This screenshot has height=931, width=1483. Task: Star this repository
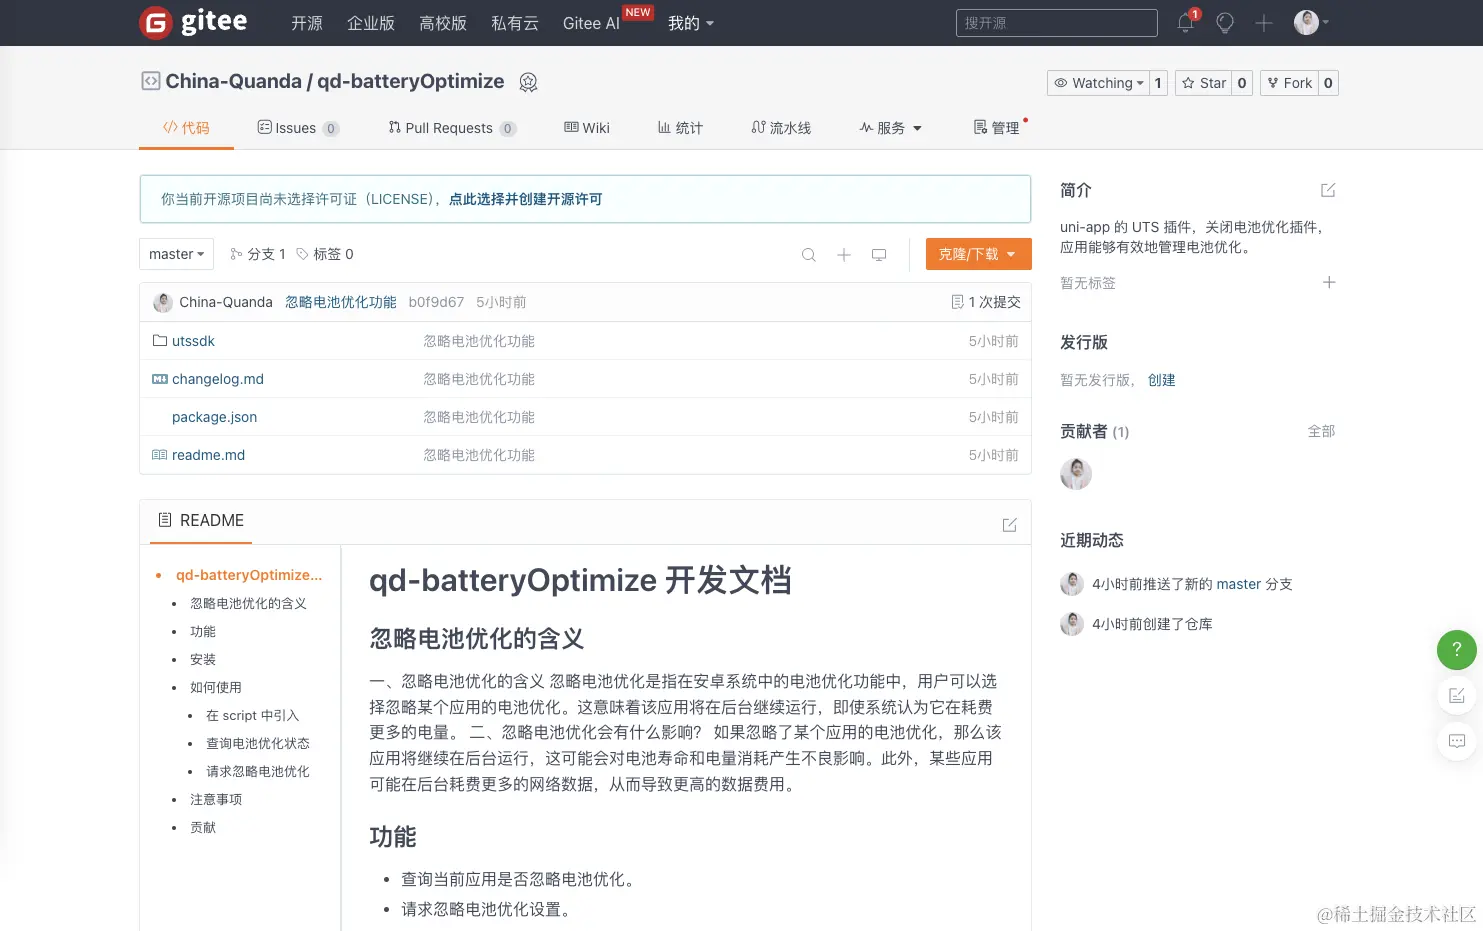point(1204,83)
